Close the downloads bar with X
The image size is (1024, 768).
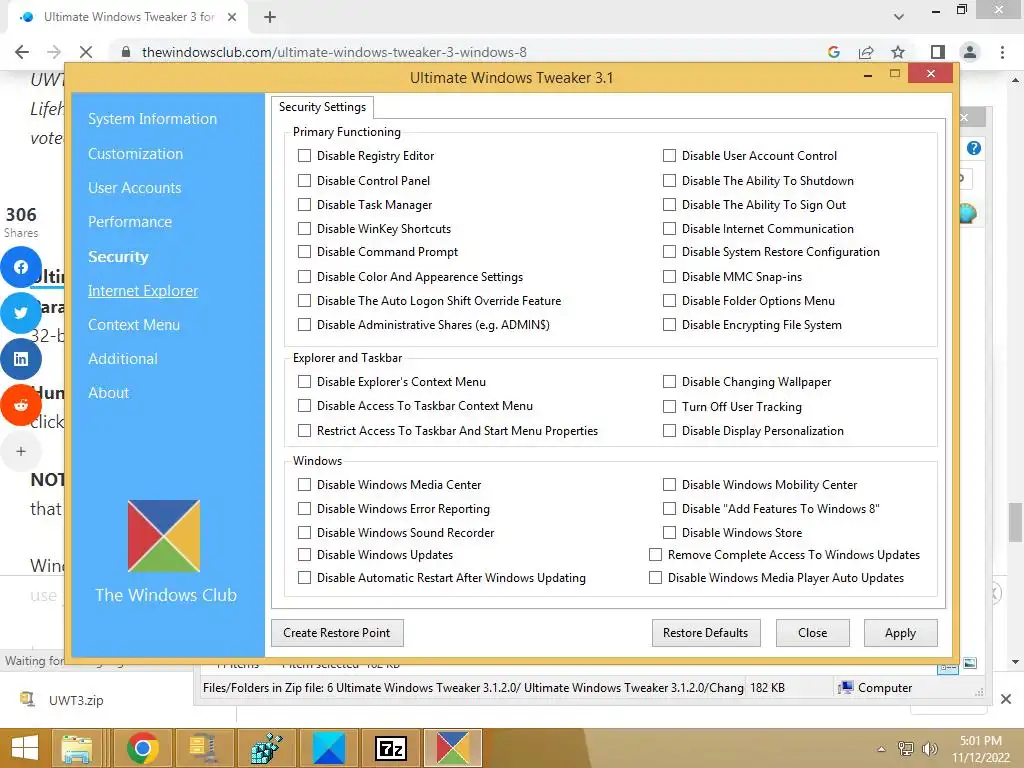tap(1006, 699)
